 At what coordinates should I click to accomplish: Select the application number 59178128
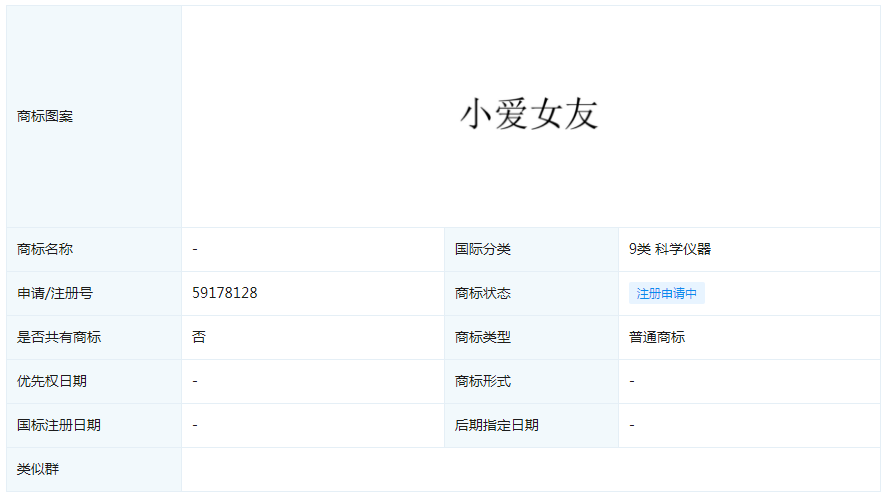tap(225, 293)
